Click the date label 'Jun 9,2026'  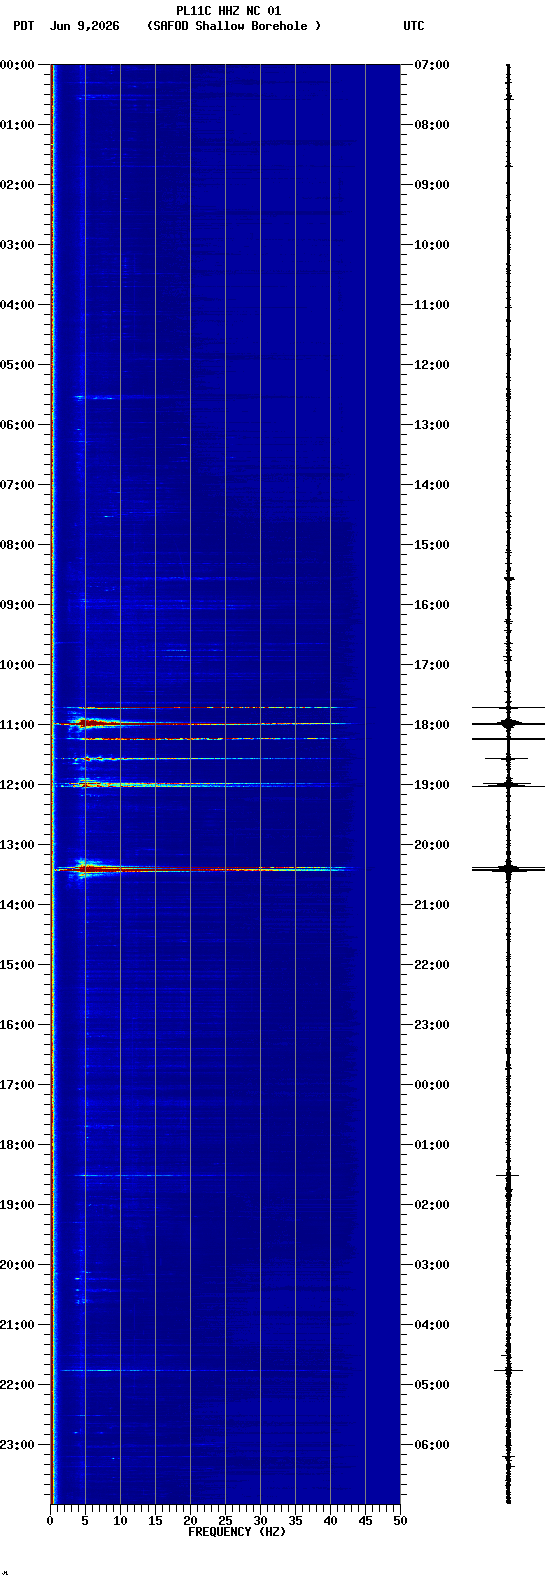[x=84, y=26]
